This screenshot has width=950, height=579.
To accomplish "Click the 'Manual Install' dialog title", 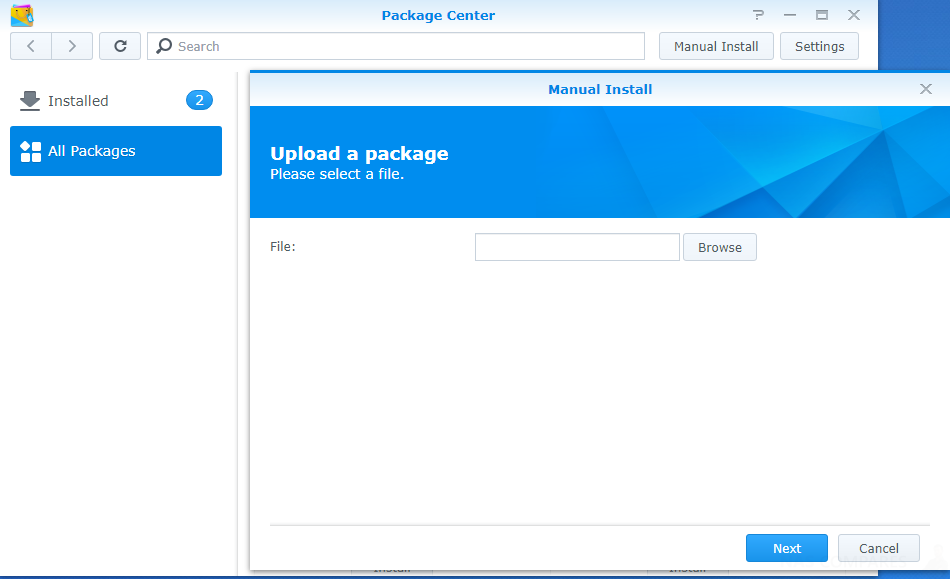I will tap(600, 90).
